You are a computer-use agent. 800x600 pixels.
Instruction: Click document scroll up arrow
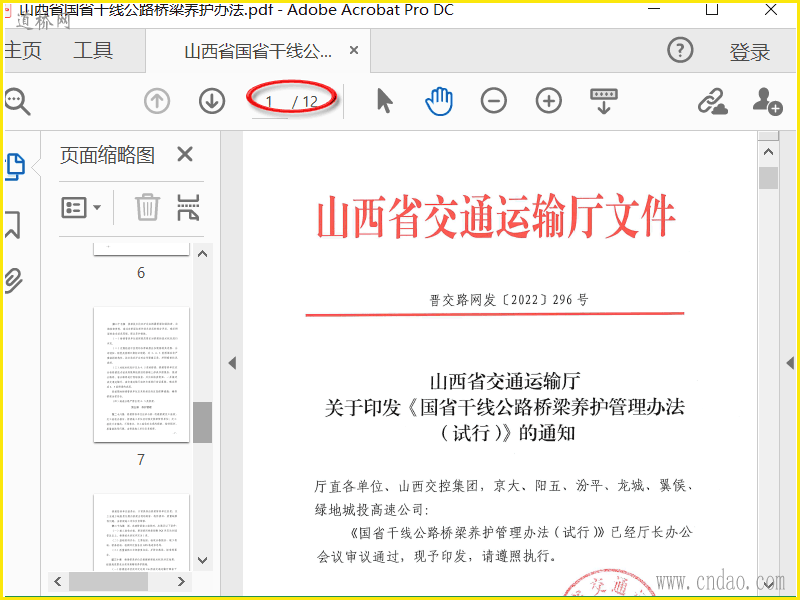(768, 152)
